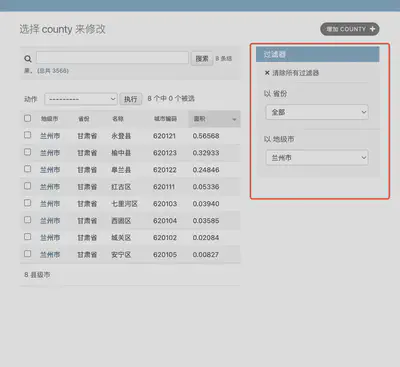Click sort arrow on the 面积 column

click(x=234, y=119)
